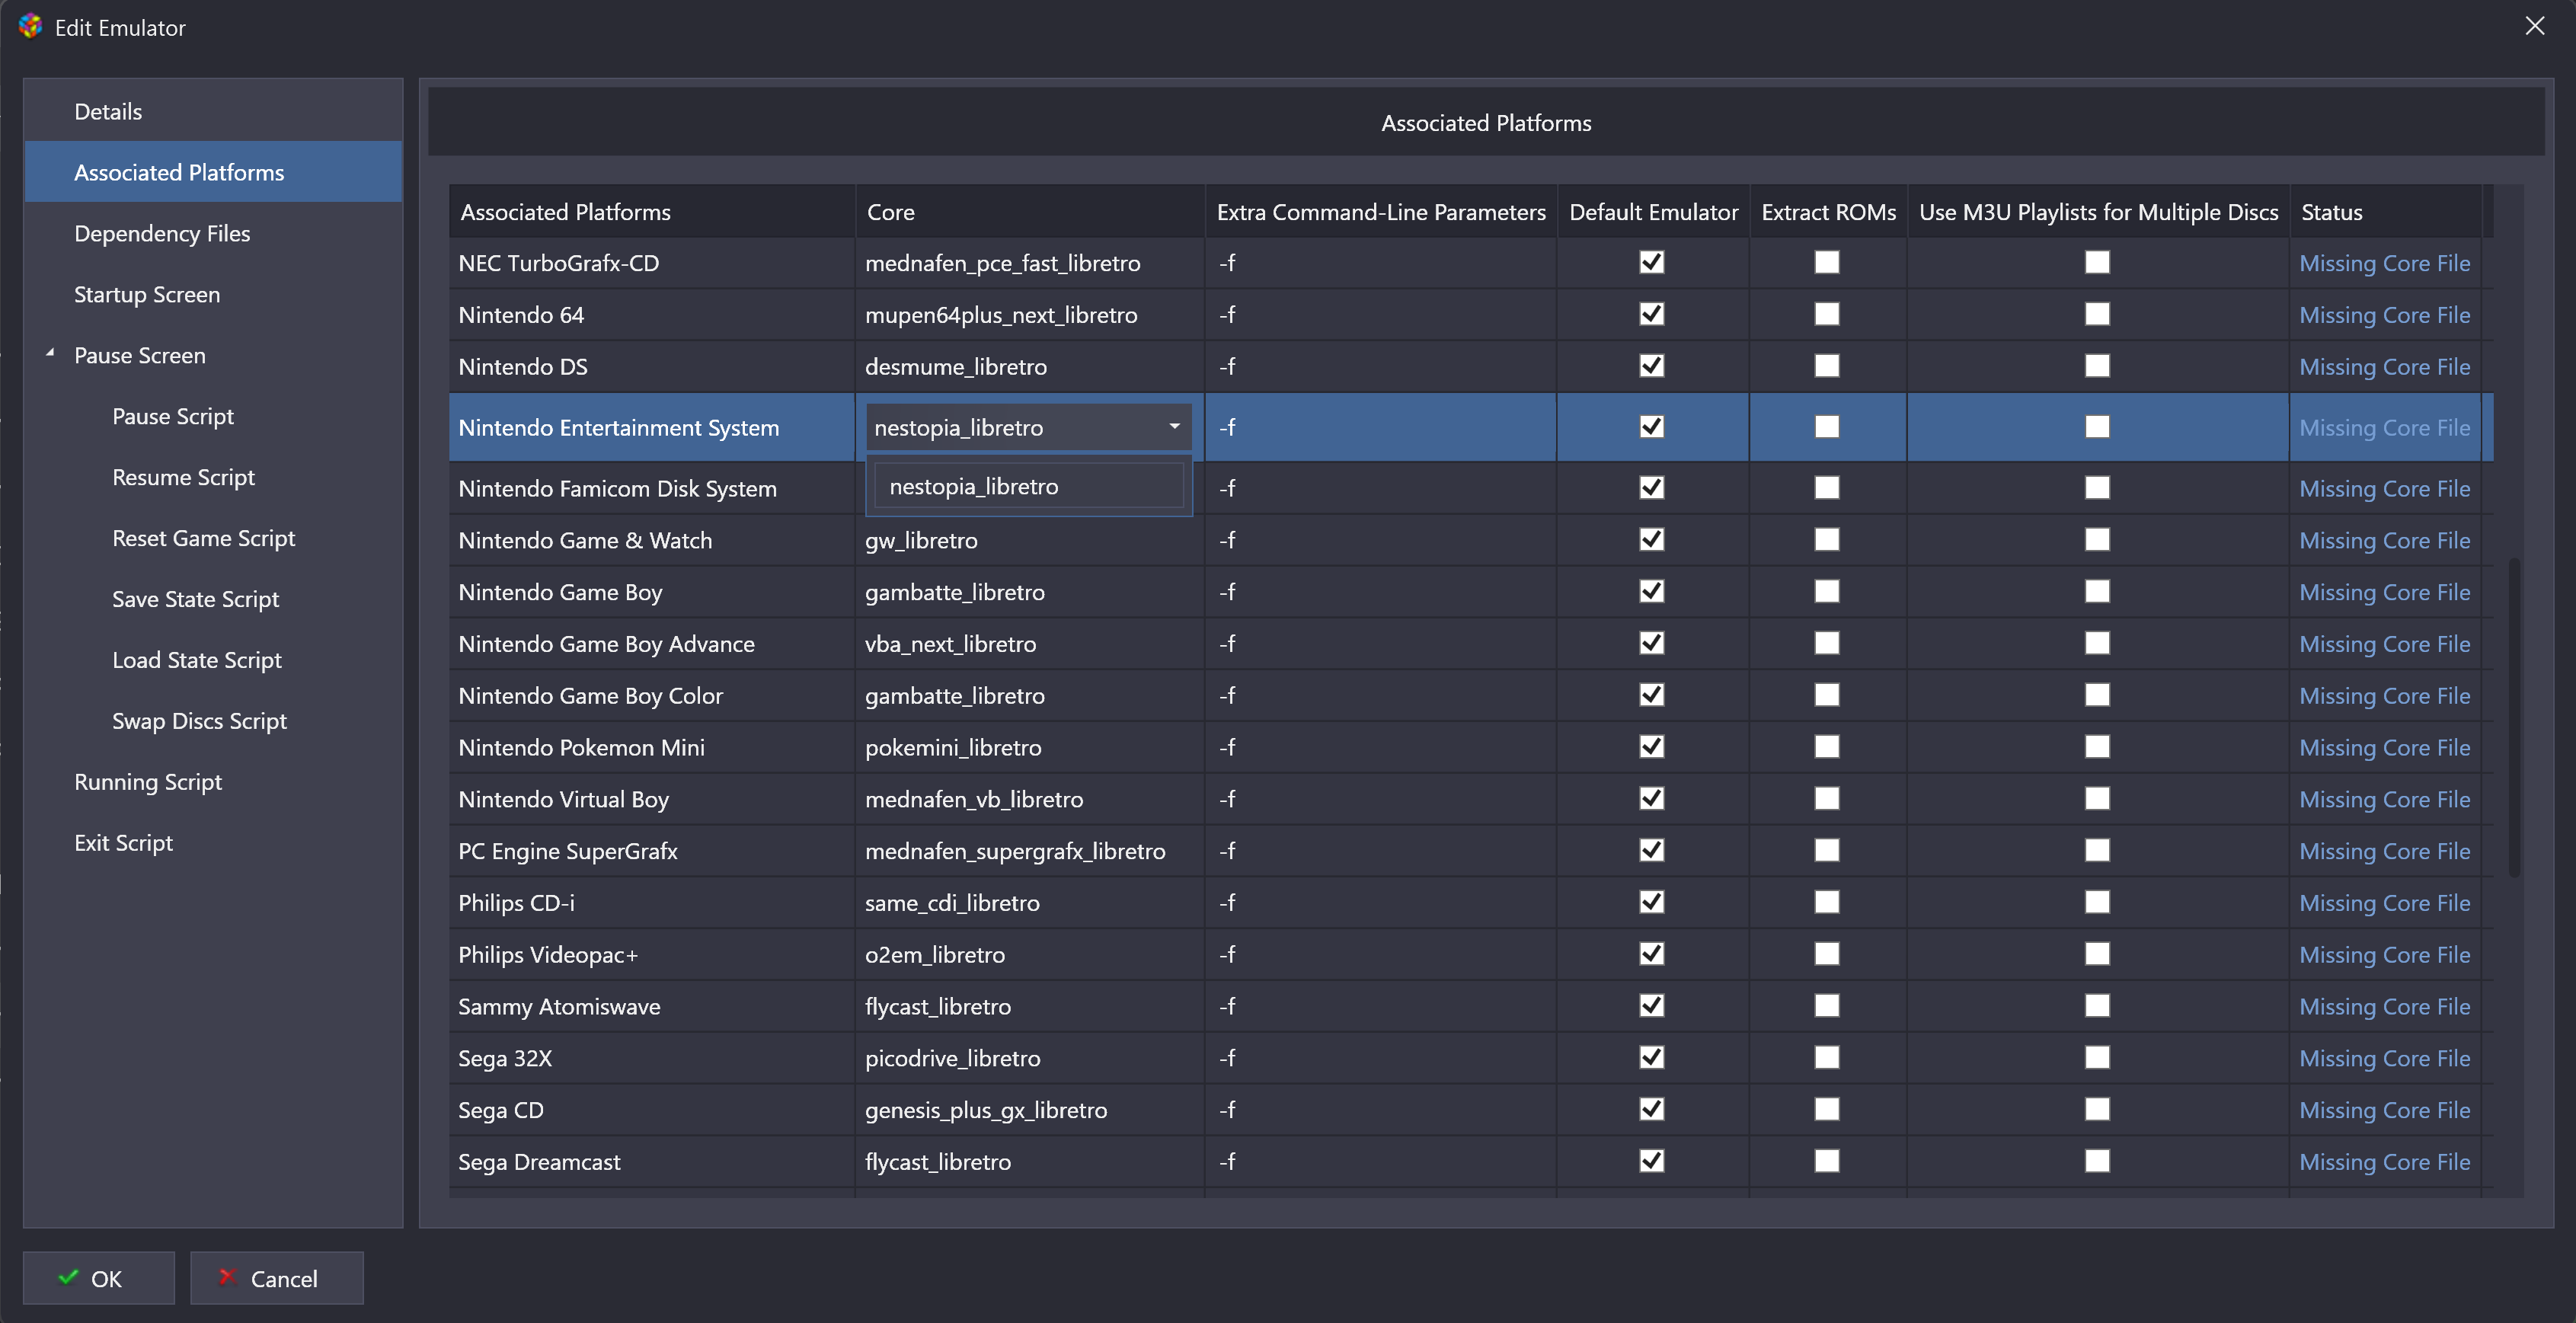This screenshot has height=1323, width=2576.
Task: Collapse the Pause Screen tree node
Action: (x=50, y=353)
